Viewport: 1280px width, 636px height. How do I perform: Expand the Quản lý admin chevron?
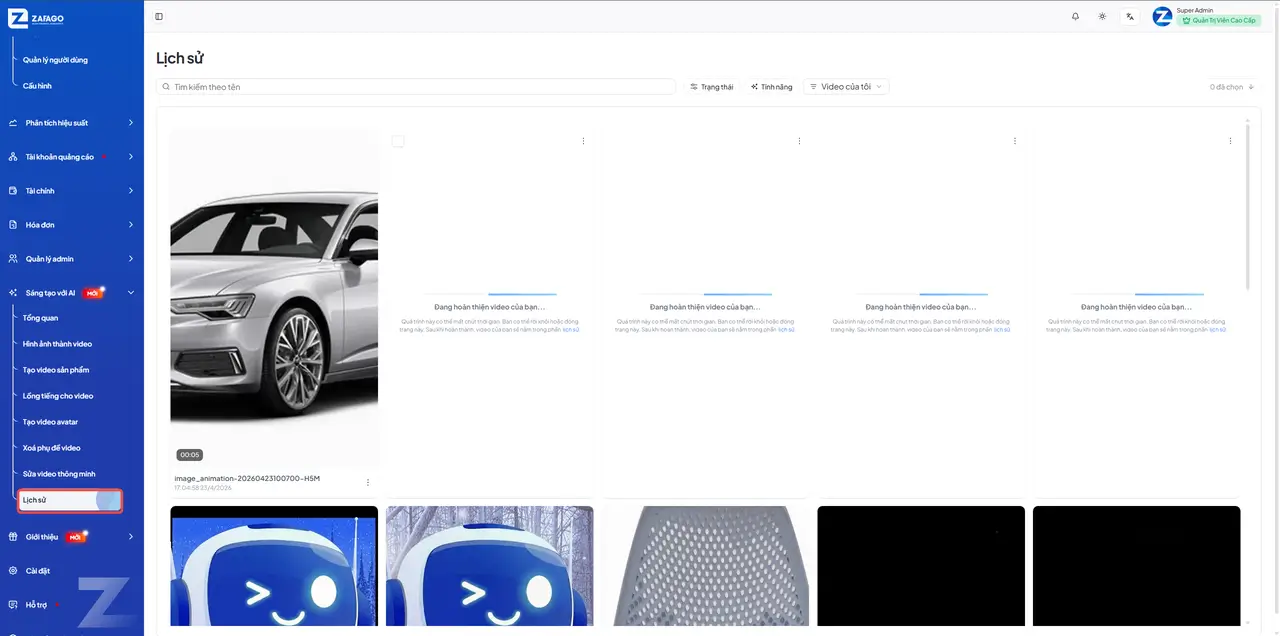(x=131, y=259)
